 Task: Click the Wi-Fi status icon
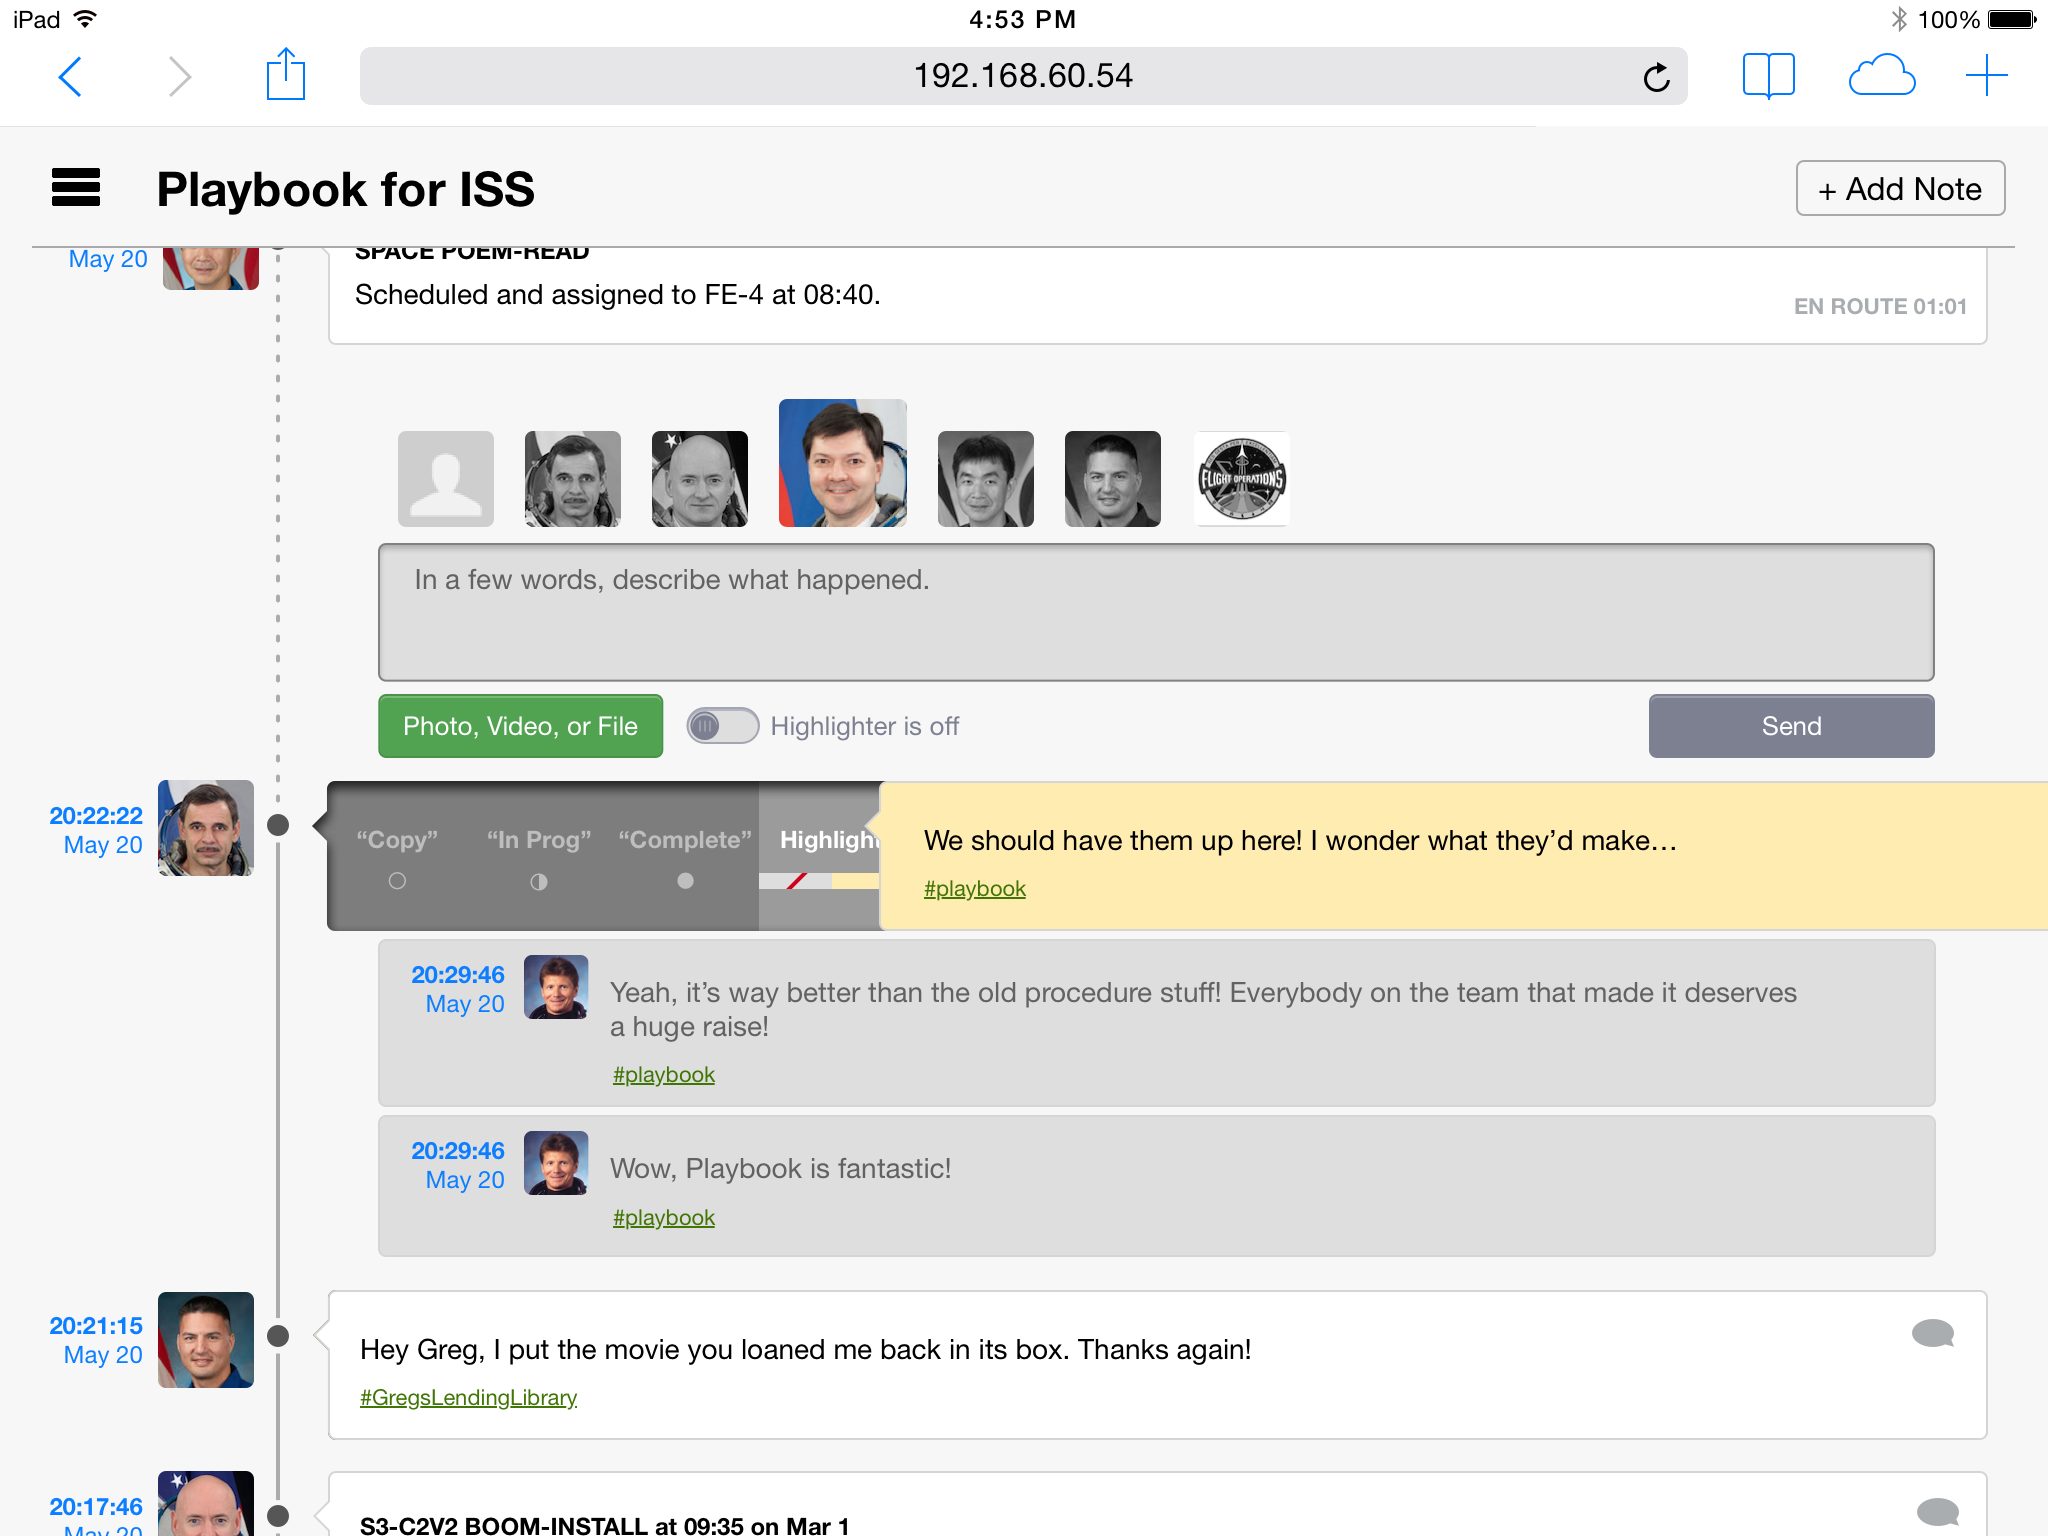[x=86, y=19]
